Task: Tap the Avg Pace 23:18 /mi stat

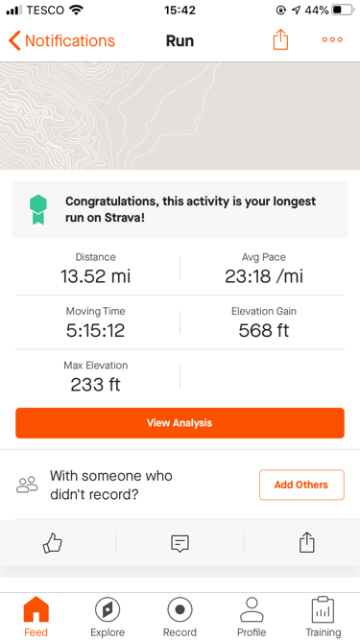Action: coord(264,269)
